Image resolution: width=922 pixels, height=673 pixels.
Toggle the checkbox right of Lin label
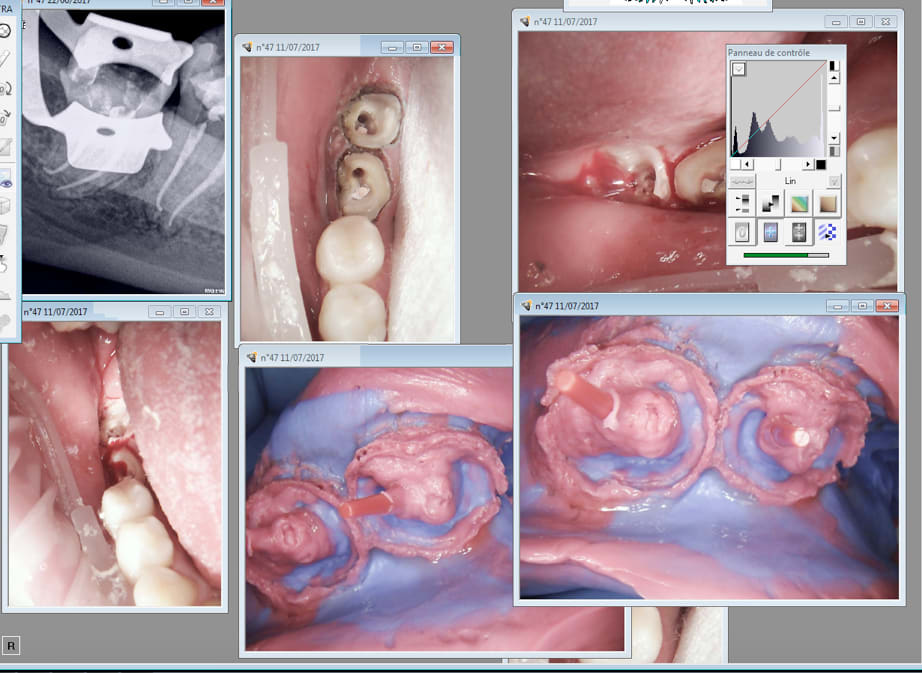pos(834,181)
